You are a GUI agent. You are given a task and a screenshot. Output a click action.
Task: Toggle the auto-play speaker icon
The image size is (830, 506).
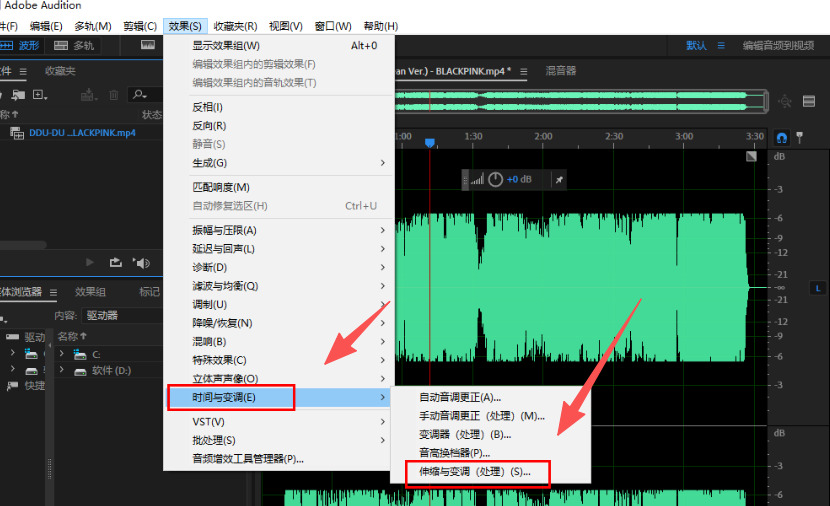tap(141, 263)
